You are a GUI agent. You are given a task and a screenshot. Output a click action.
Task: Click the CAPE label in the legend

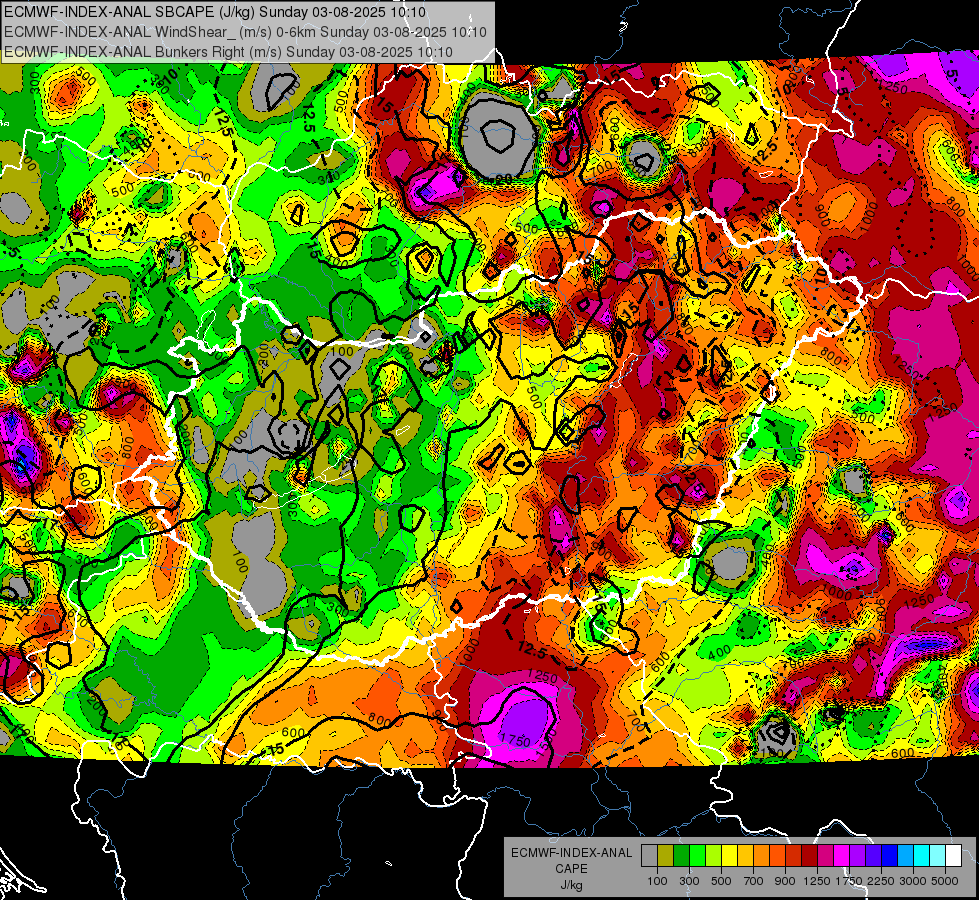[571, 868]
